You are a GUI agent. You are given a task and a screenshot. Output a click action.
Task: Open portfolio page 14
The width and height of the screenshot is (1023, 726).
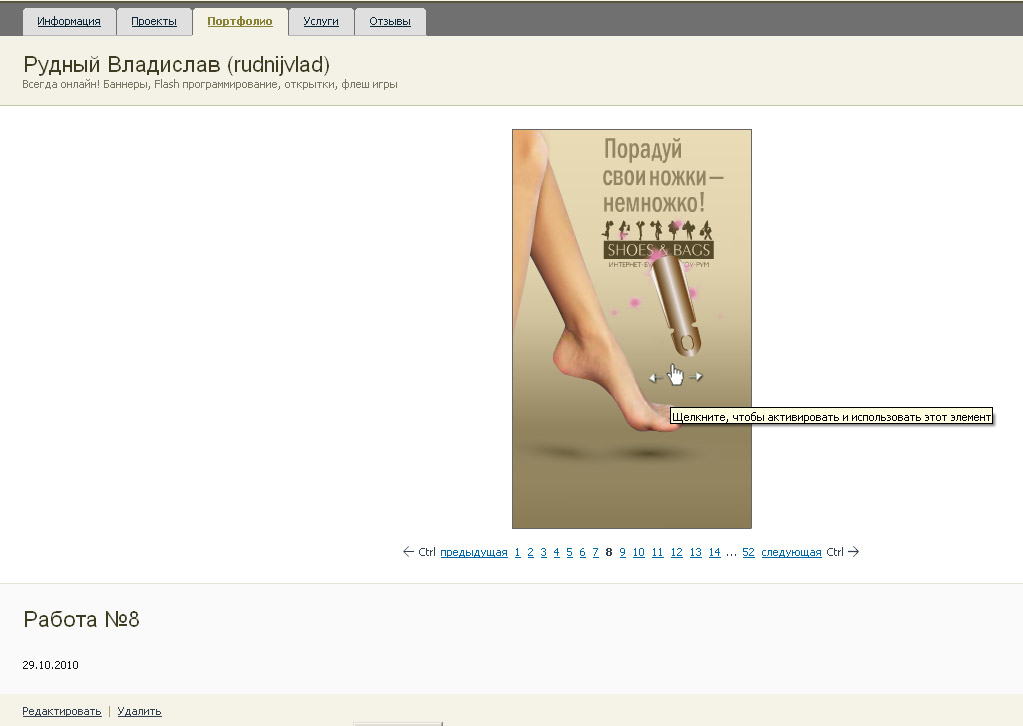(714, 552)
